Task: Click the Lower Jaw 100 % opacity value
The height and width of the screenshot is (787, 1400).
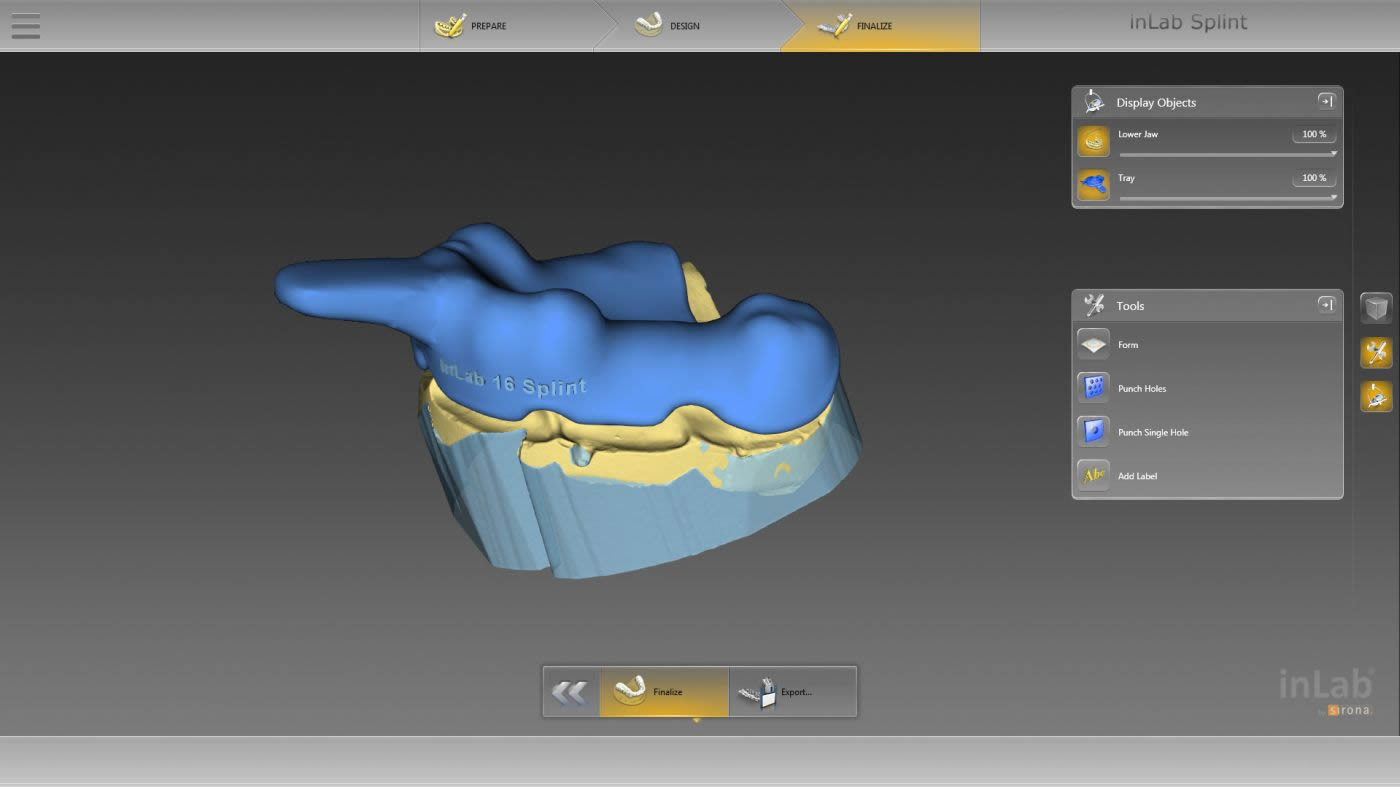Action: coord(1314,134)
